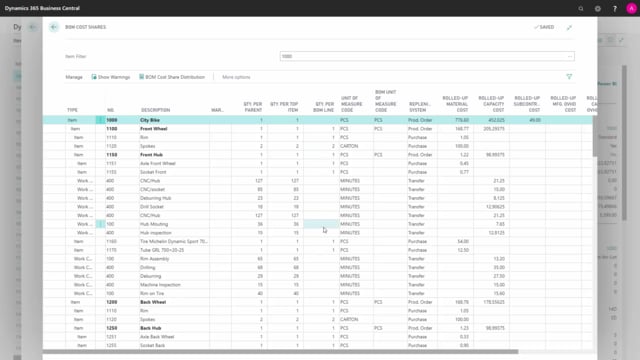Select the Hub inspection description
The height and width of the screenshot is (360, 640).
point(156,233)
